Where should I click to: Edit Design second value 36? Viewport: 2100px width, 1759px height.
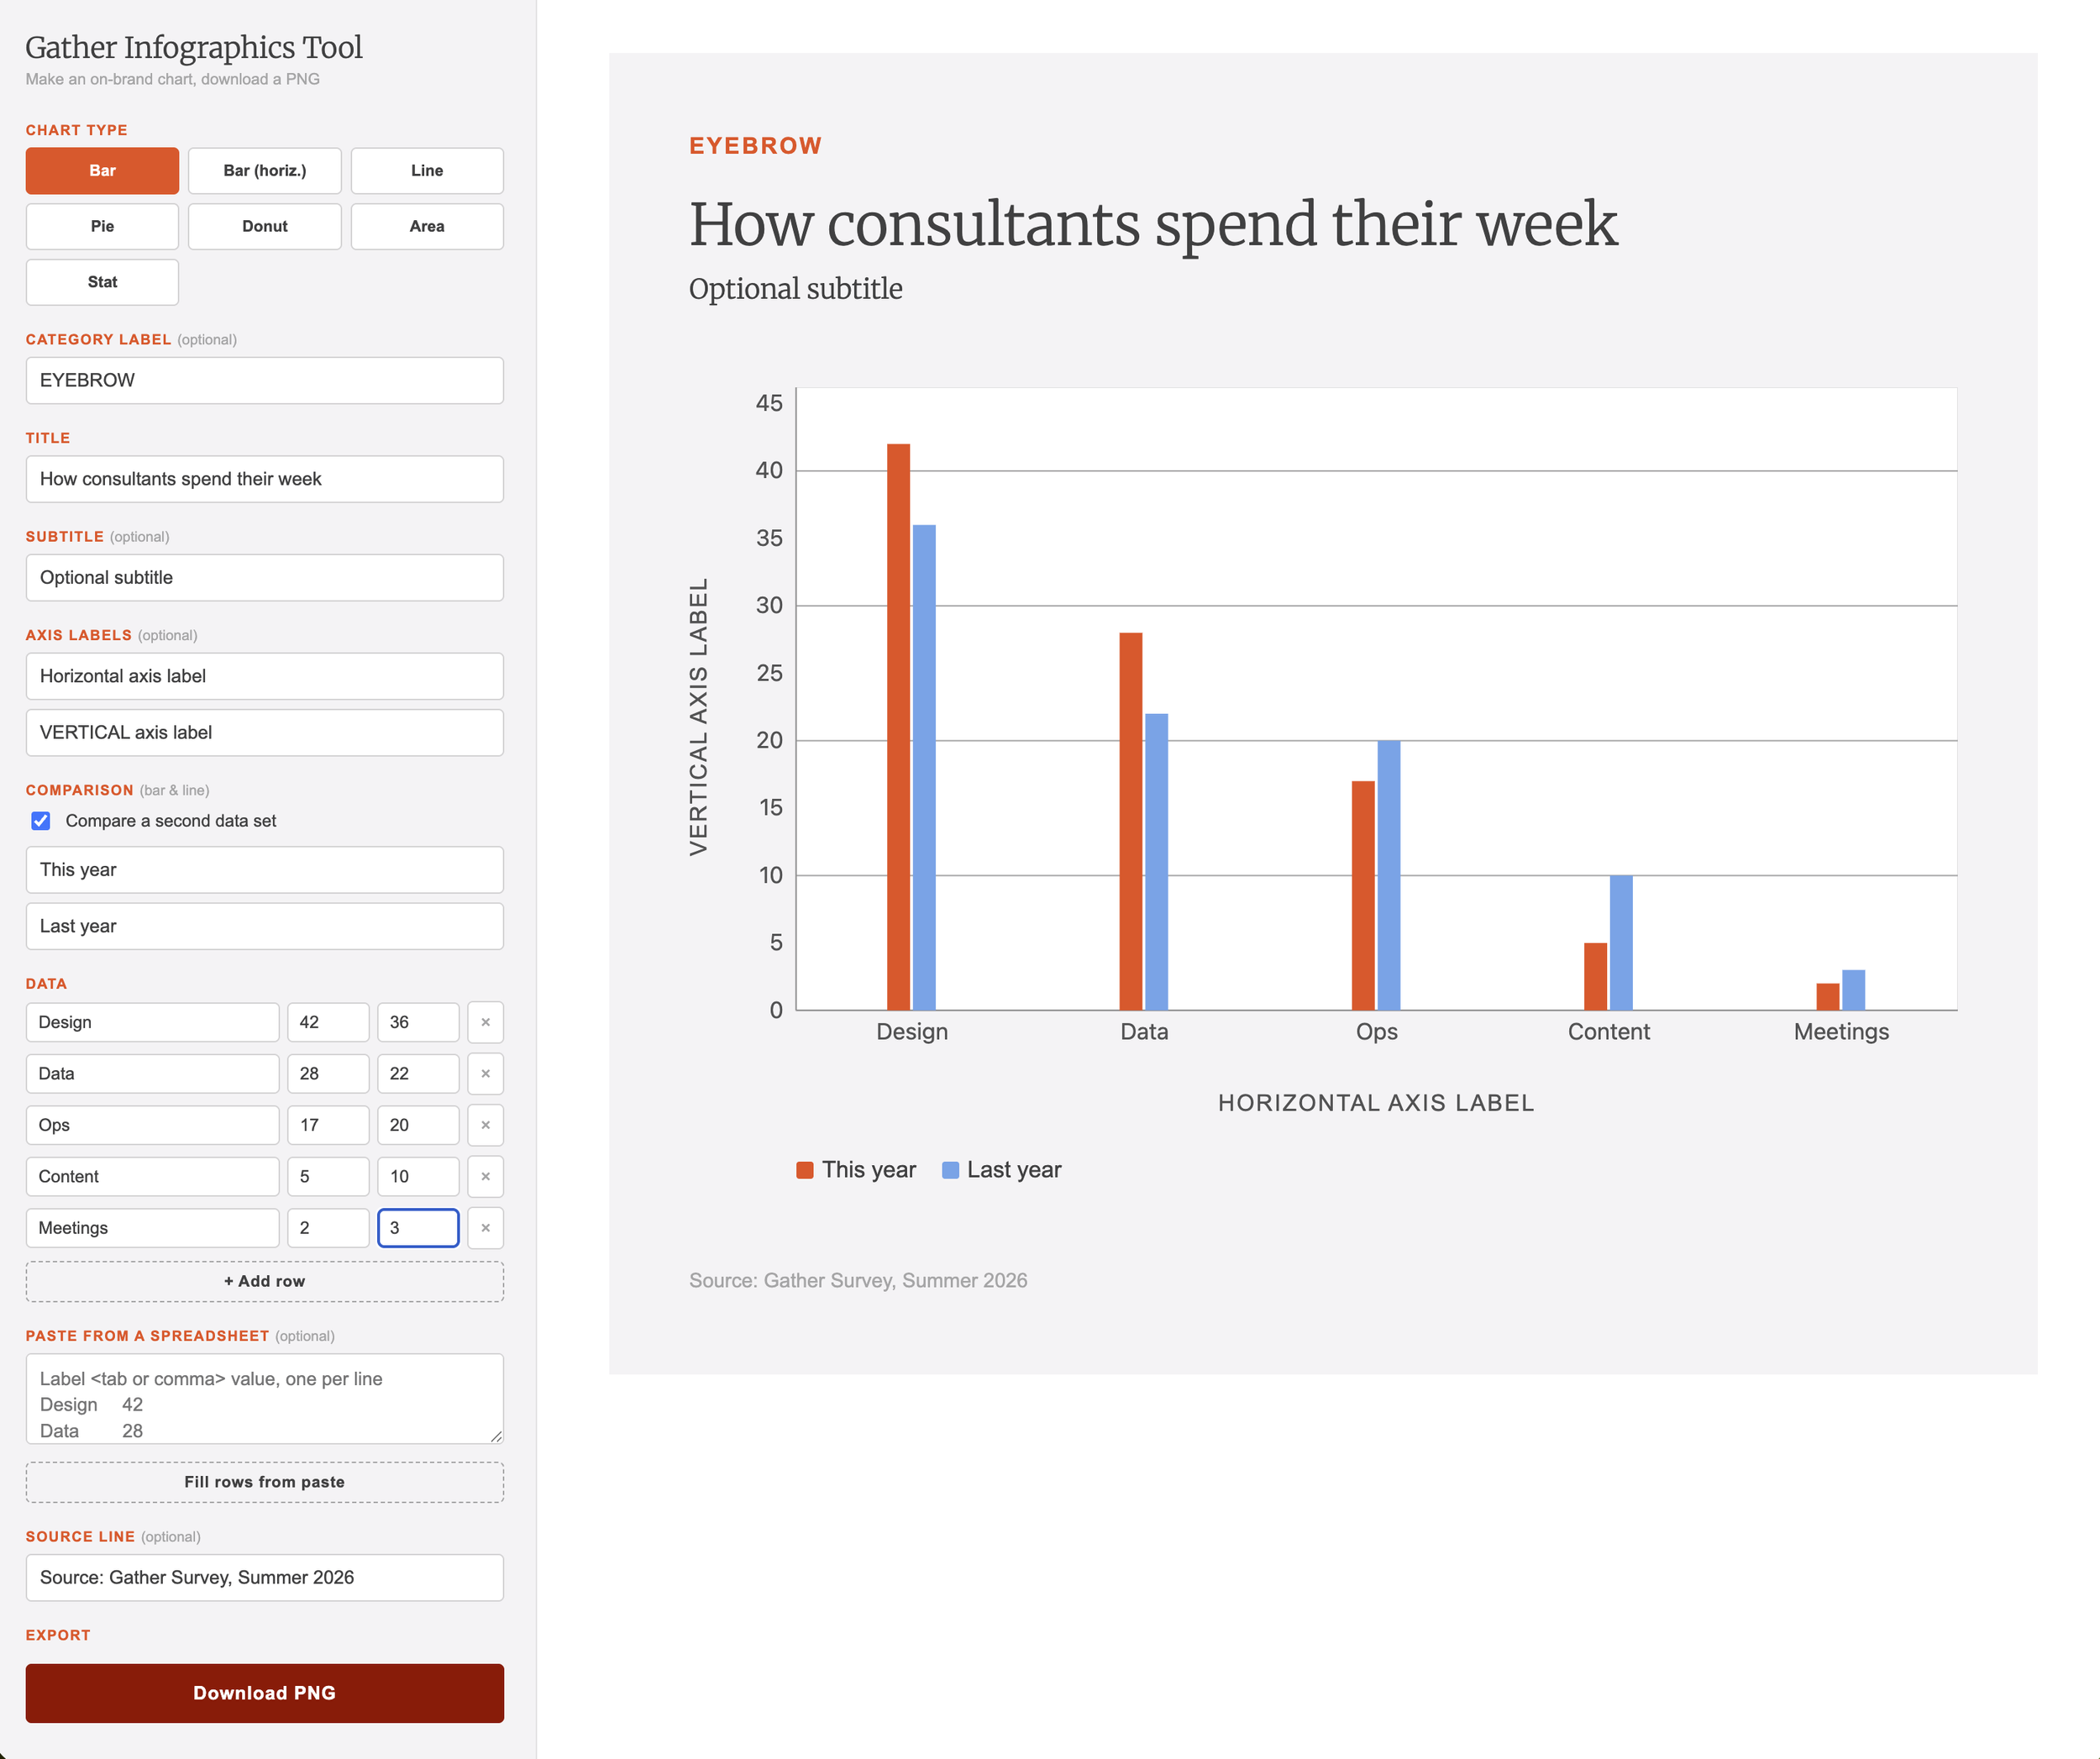[x=418, y=1022]
